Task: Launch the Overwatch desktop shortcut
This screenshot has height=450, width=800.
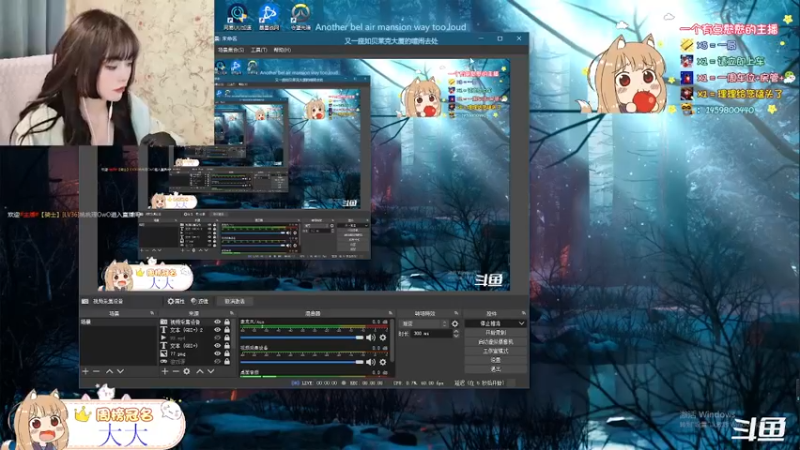Action: pos(301,16)
